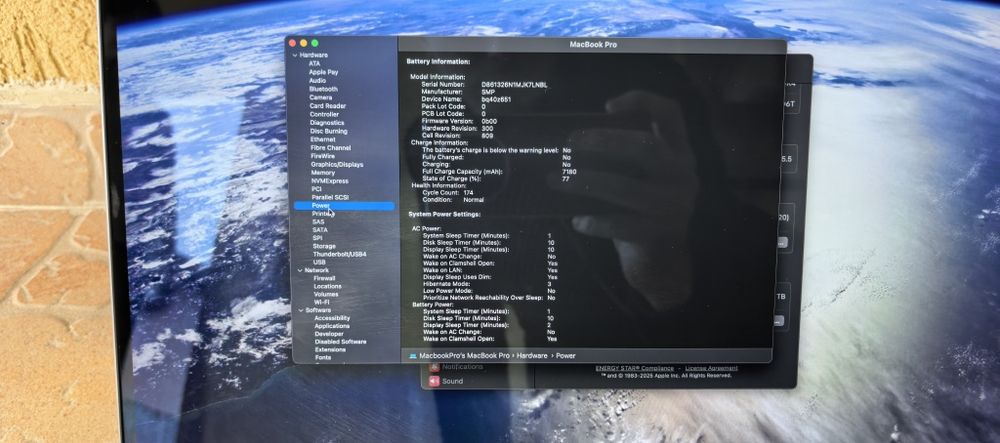Click the Sound label in System Settings
Viewport: 1000px width, 443px height.
[453, 381]
